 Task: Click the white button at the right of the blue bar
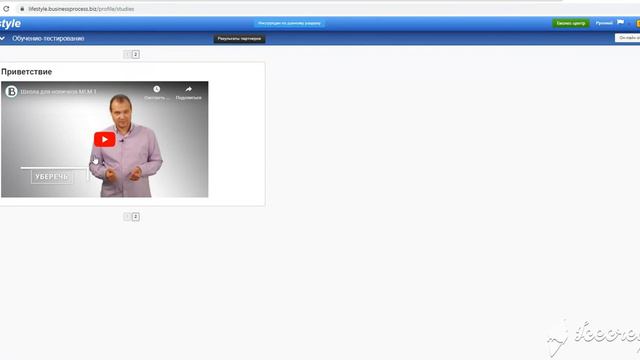point(628,38)
